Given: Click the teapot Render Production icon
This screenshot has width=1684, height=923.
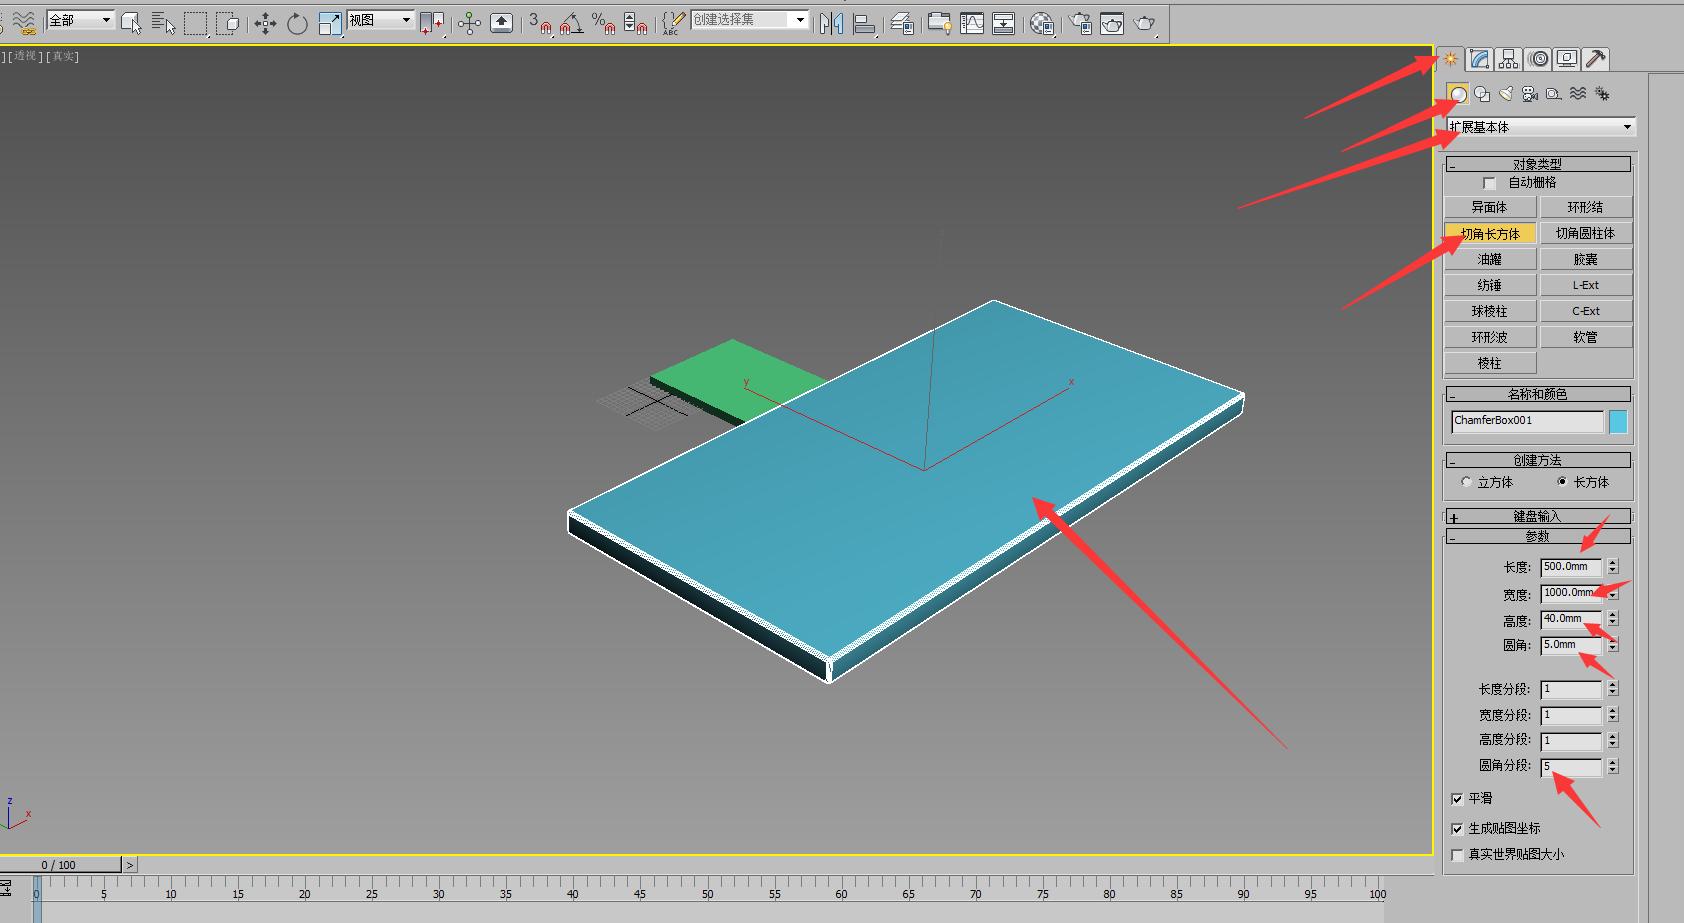Looking at the screenshot, I should [x=1144, y=23].
